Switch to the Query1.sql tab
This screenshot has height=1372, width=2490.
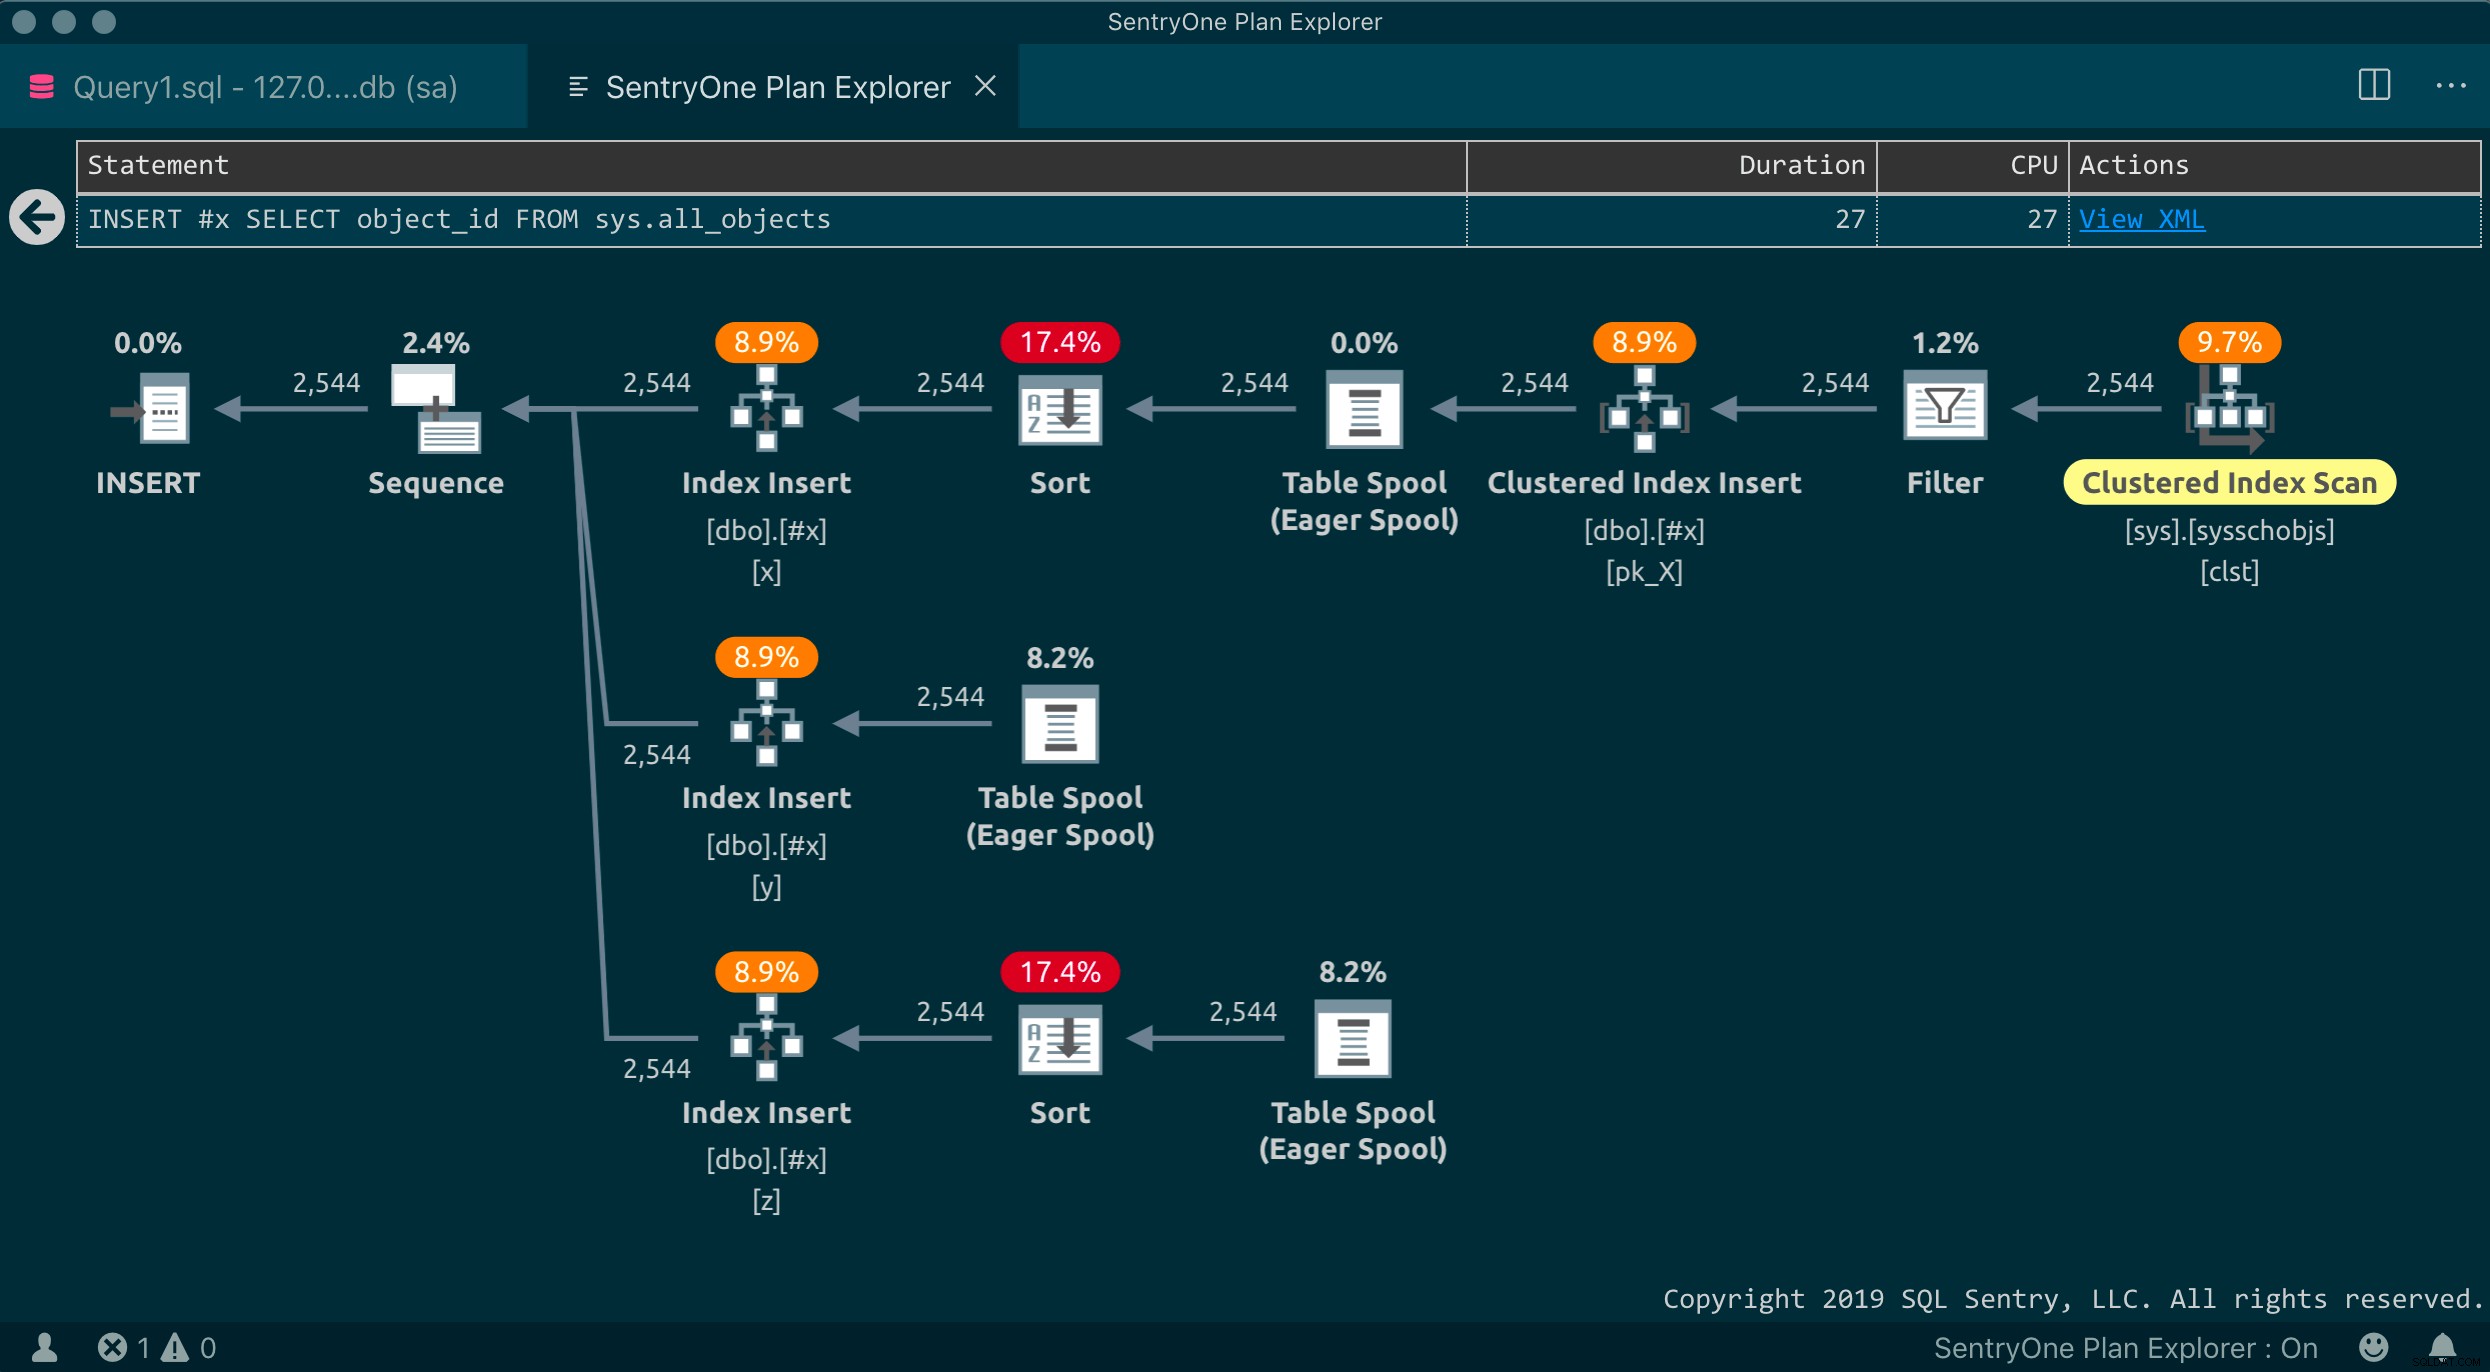(263, 86)
